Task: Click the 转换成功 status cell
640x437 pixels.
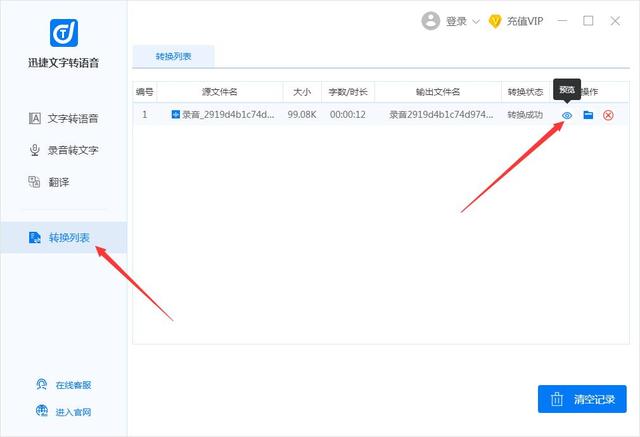Action: [x=525, y=115]
